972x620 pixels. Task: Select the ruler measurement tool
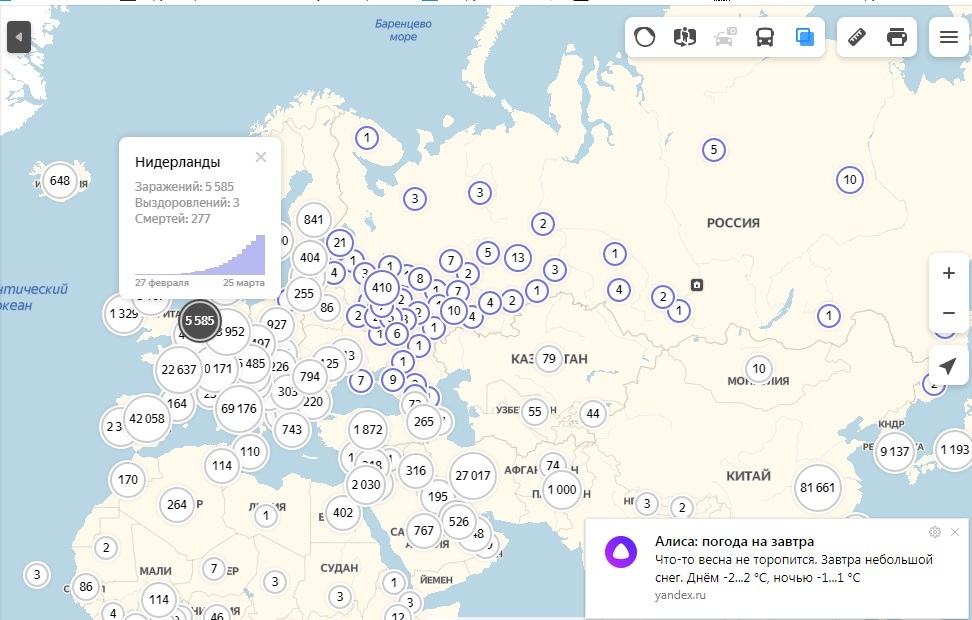857,37
